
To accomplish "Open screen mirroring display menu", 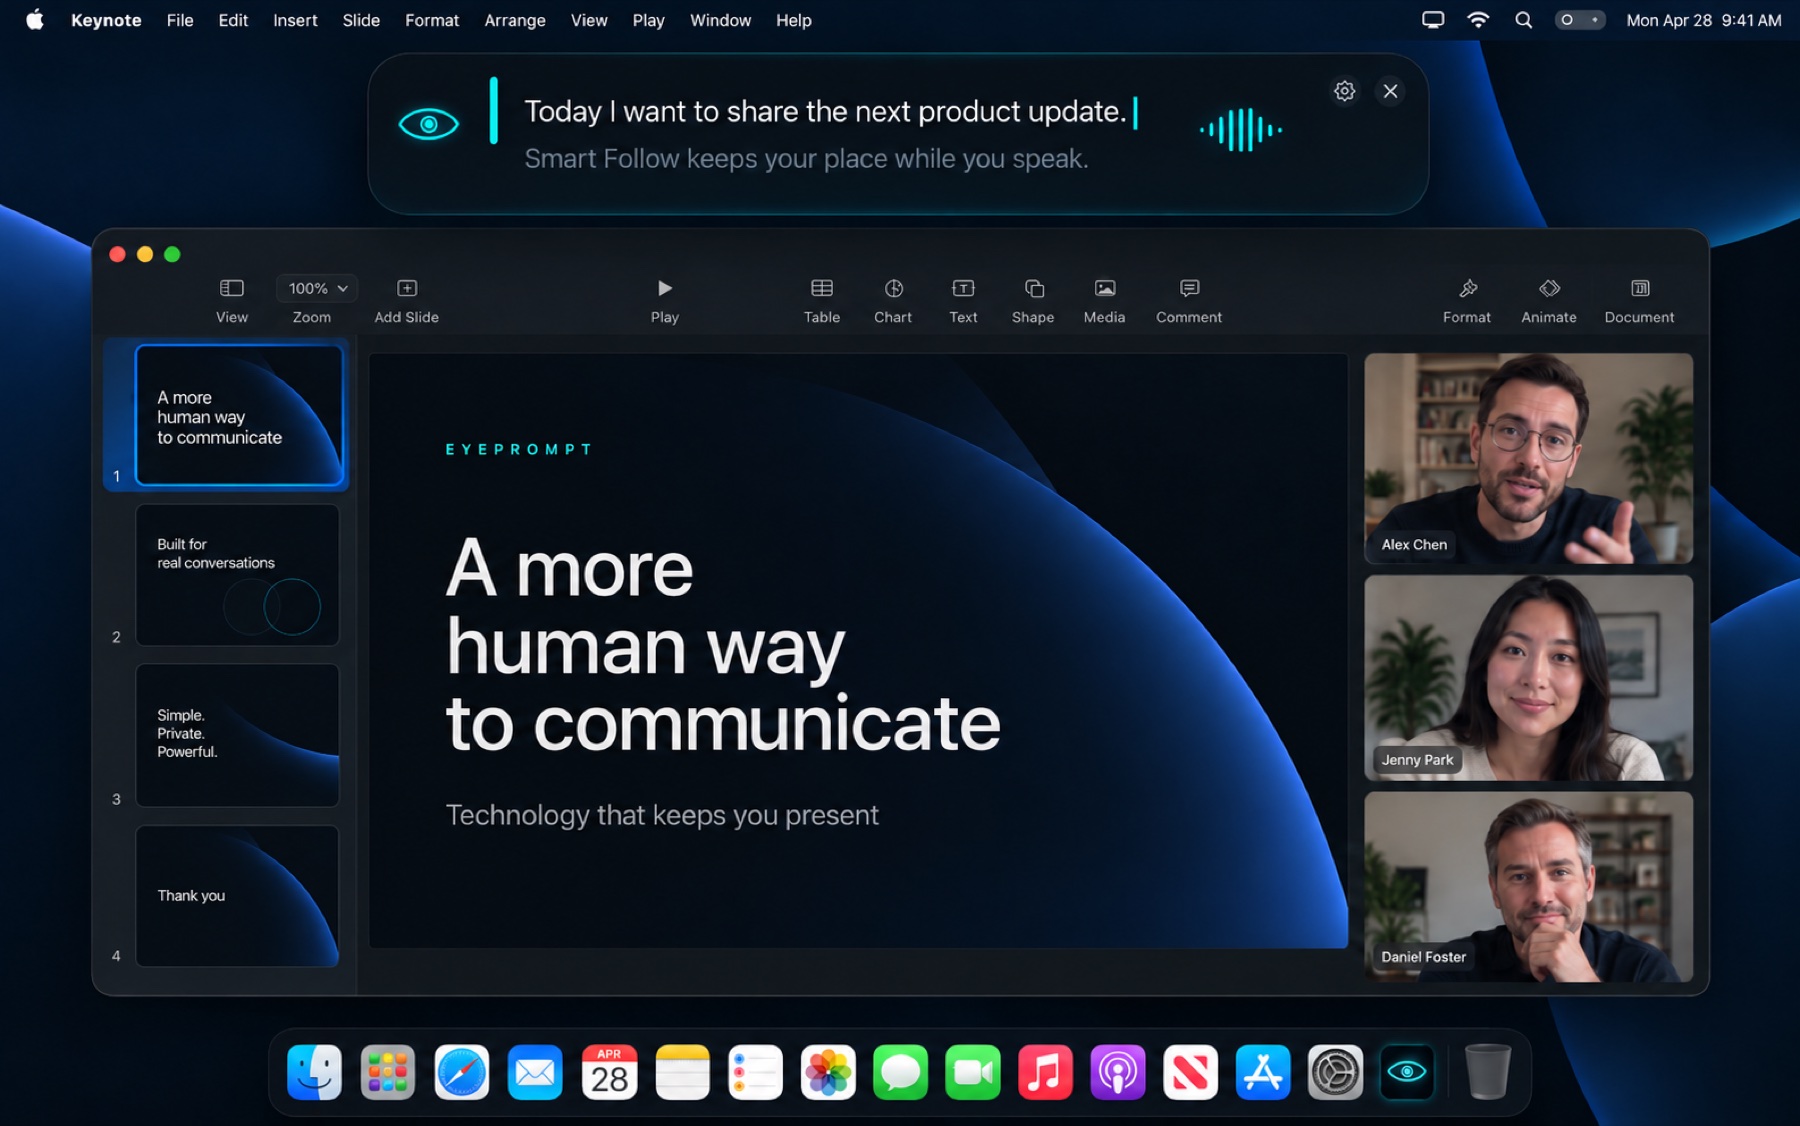I will pyautogui.click(x=1433, y=20).
